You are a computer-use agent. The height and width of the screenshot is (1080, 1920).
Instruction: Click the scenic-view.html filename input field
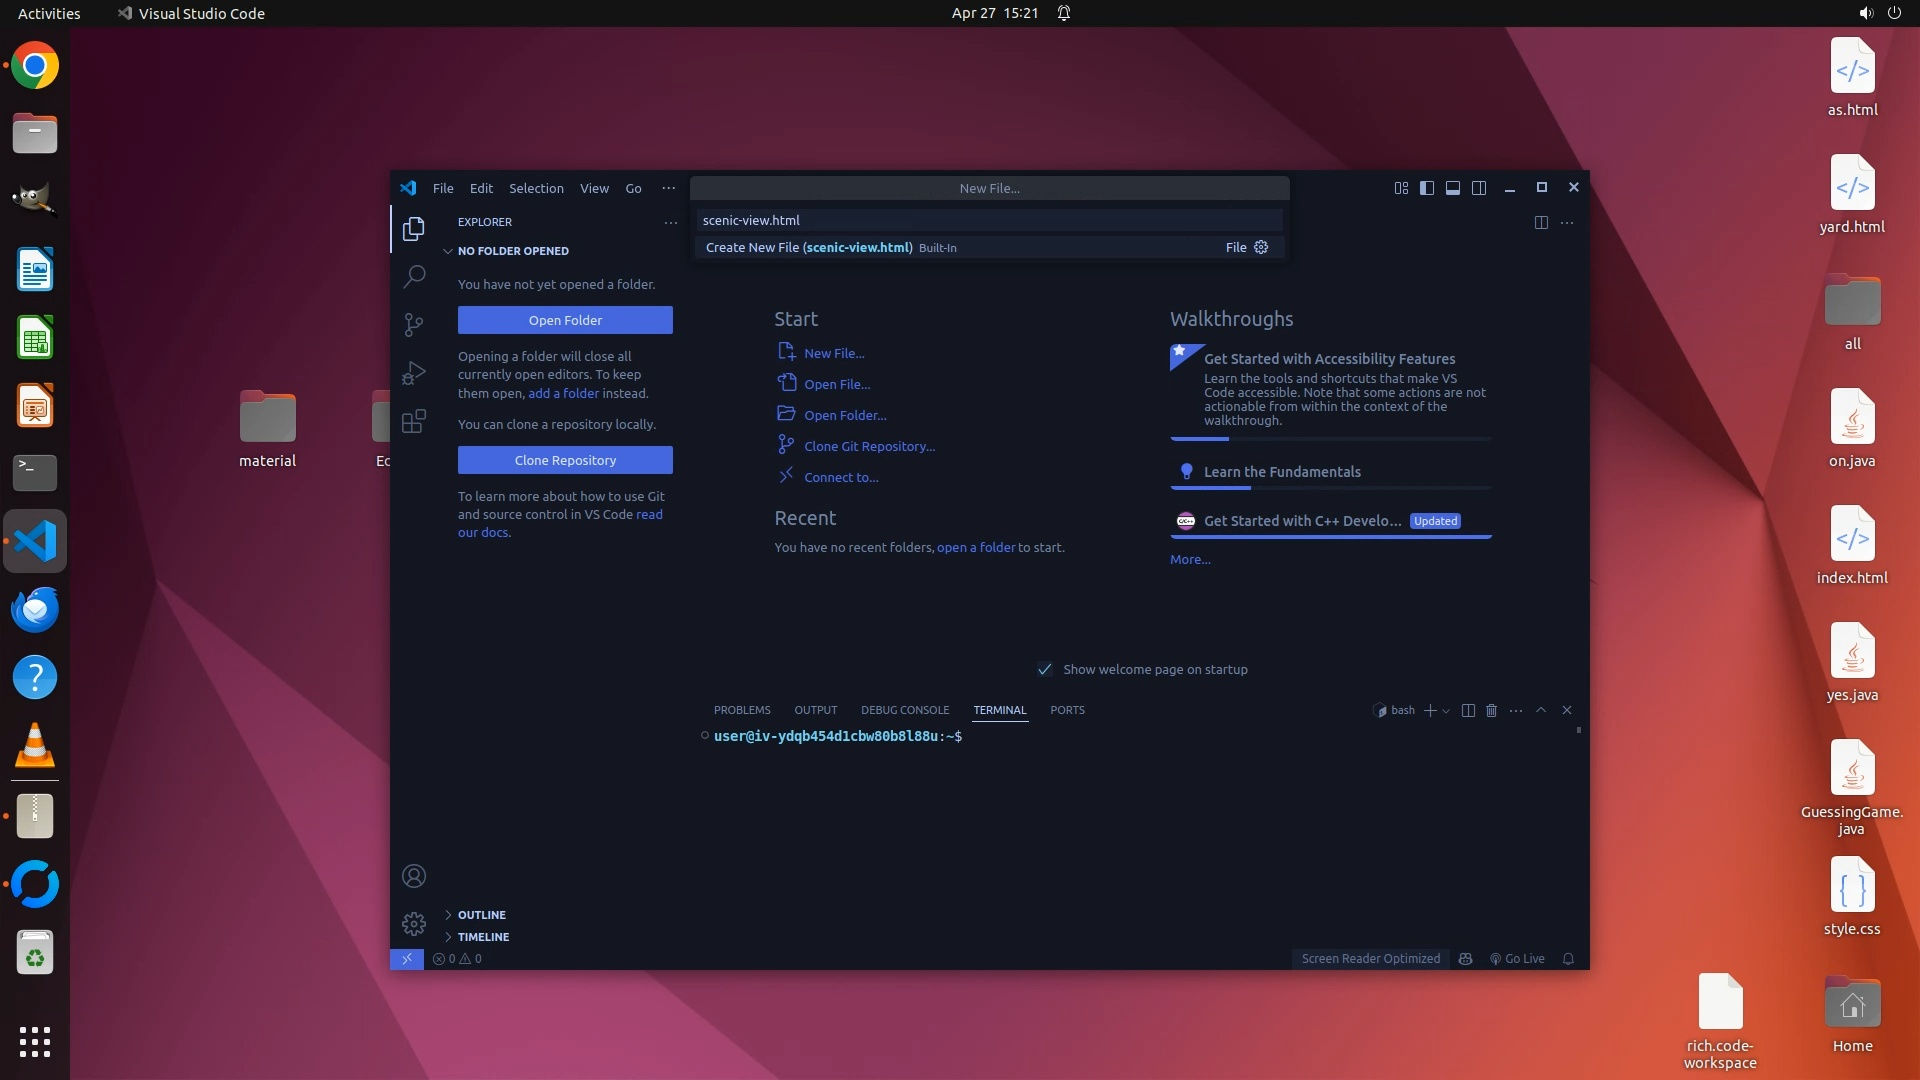pos(989,220)
